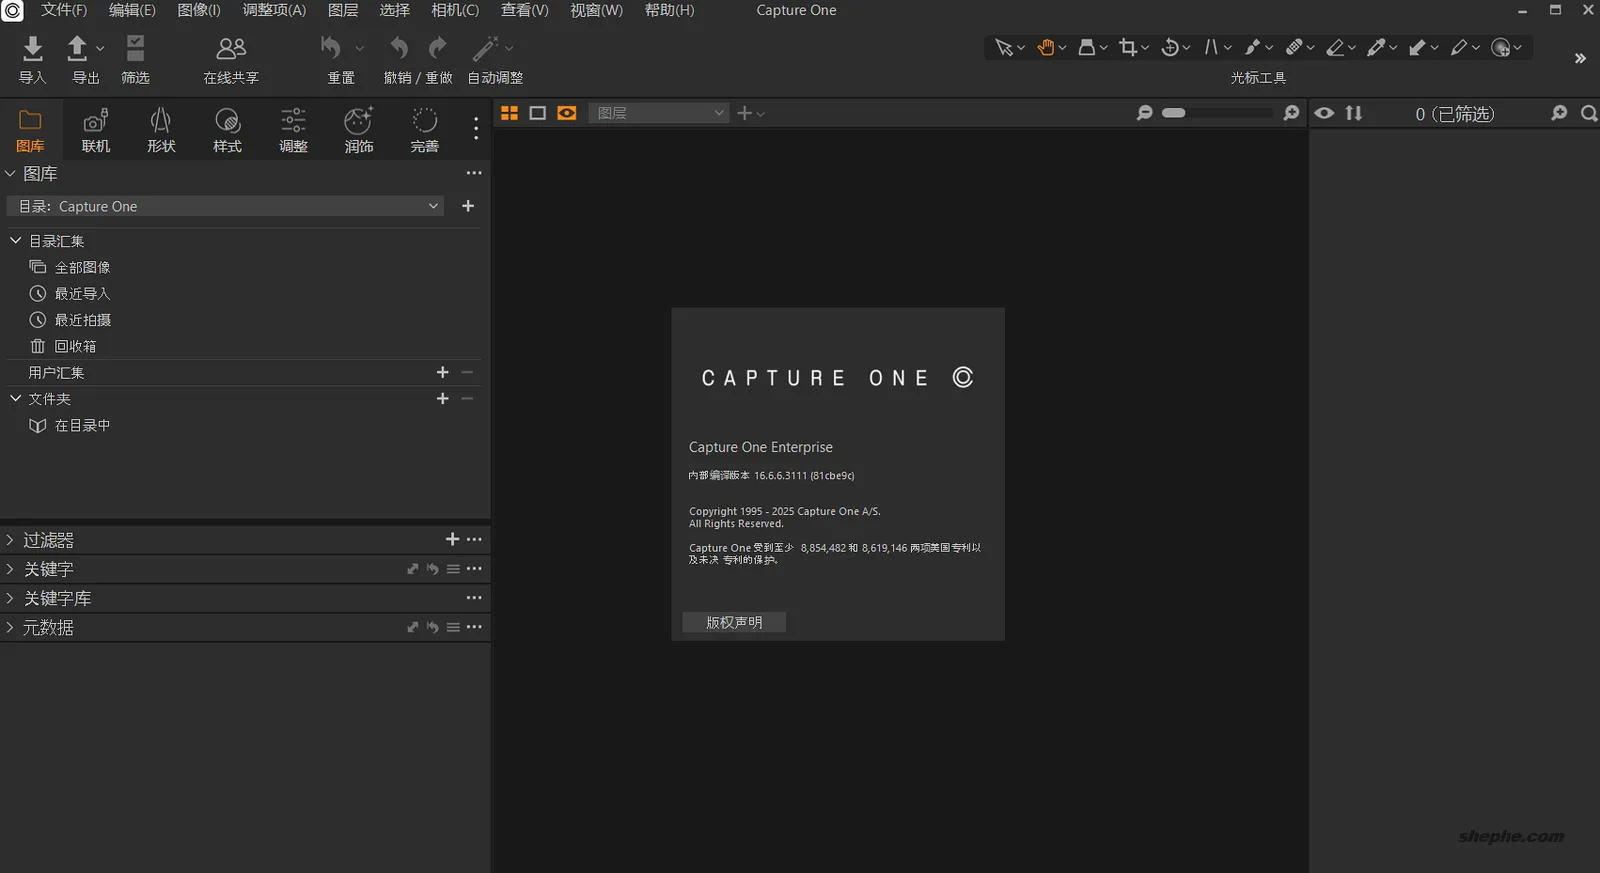1600x873 pixels.
Task: Click the undo arrow icon
Action: 399,47
